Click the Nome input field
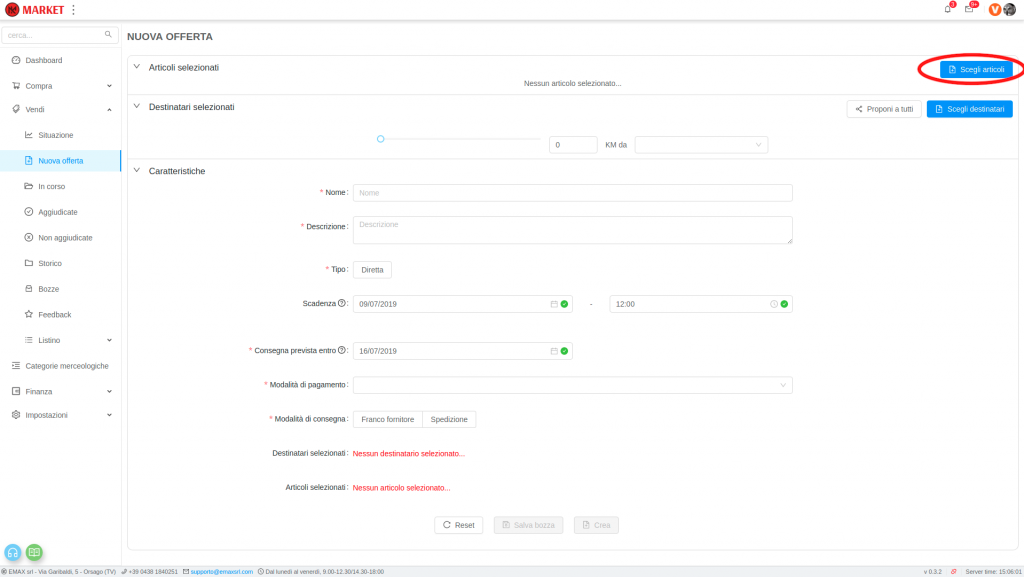 tap(572, 193)
